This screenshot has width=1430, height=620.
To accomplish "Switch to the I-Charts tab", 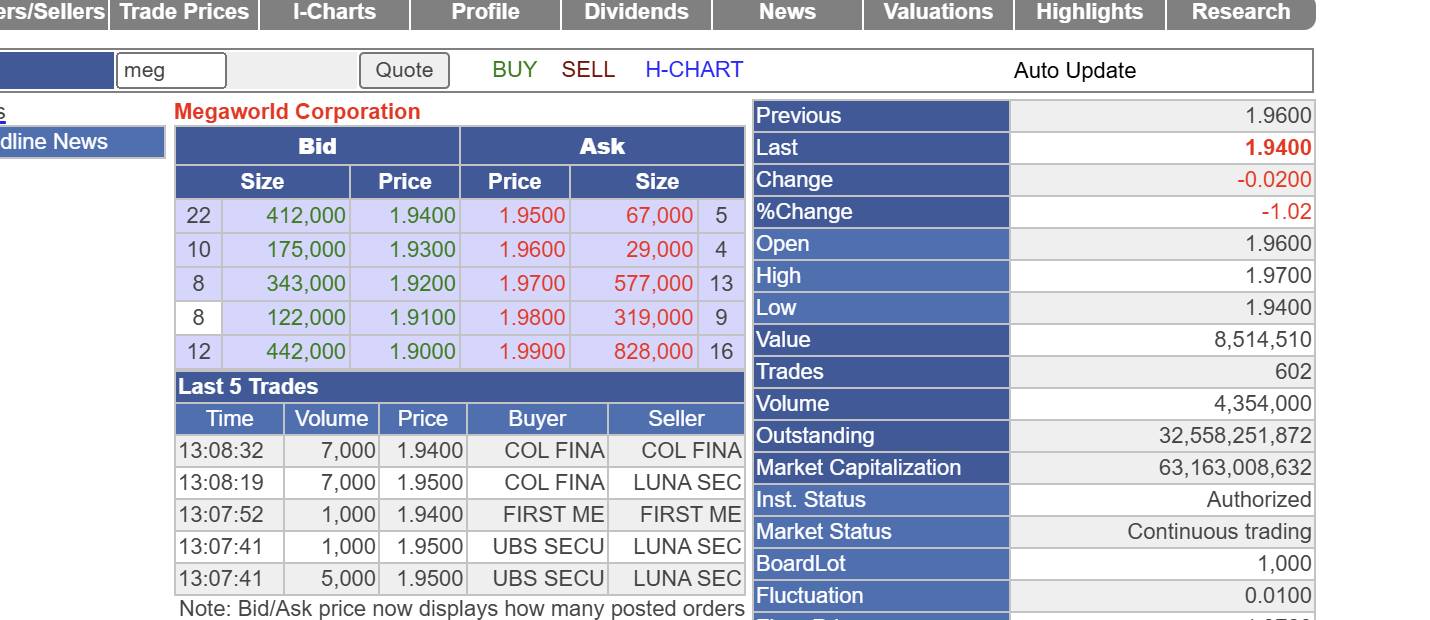I will 334,12.
